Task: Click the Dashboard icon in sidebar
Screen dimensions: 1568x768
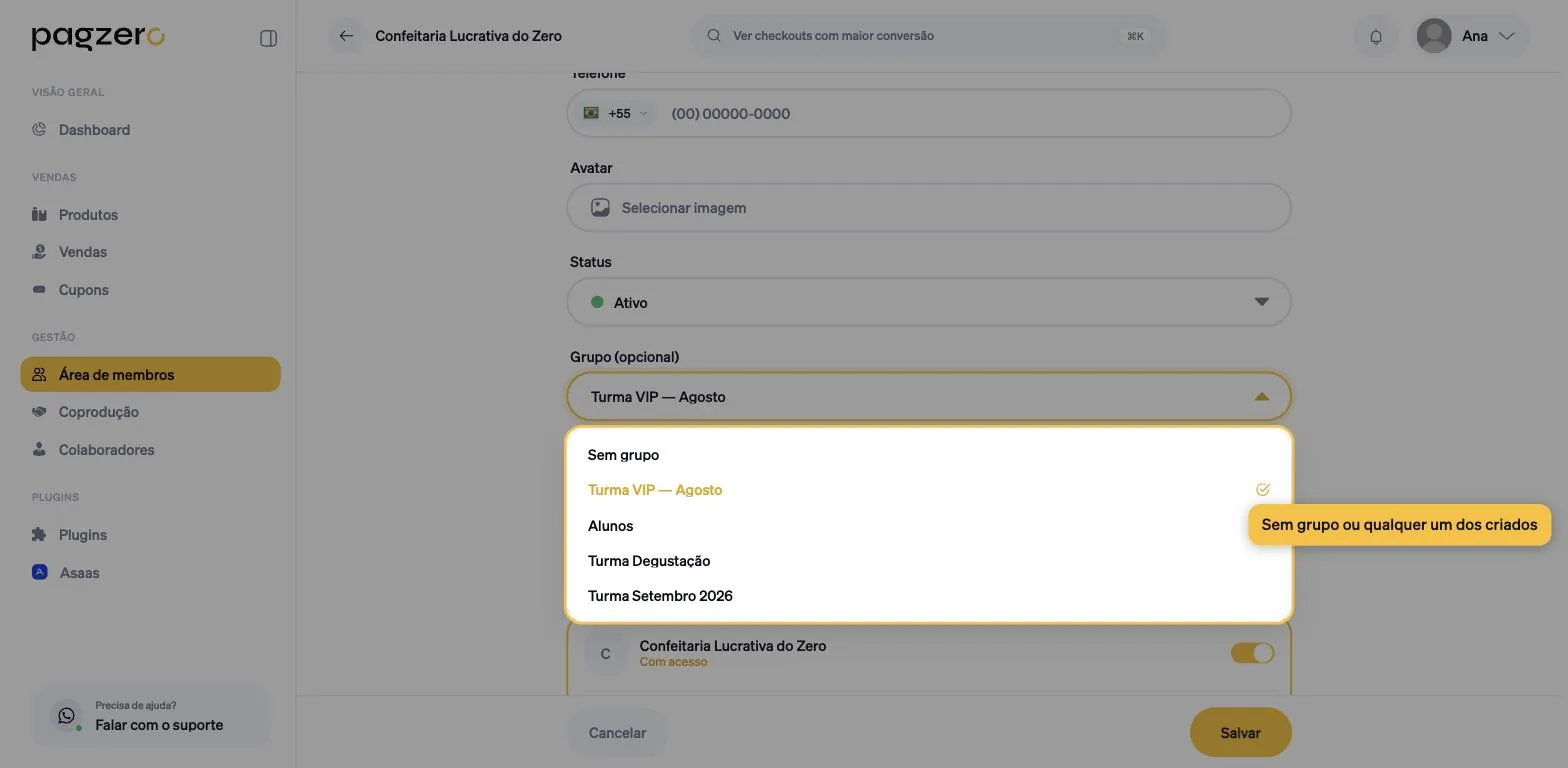Action: (x=39, y=129)
